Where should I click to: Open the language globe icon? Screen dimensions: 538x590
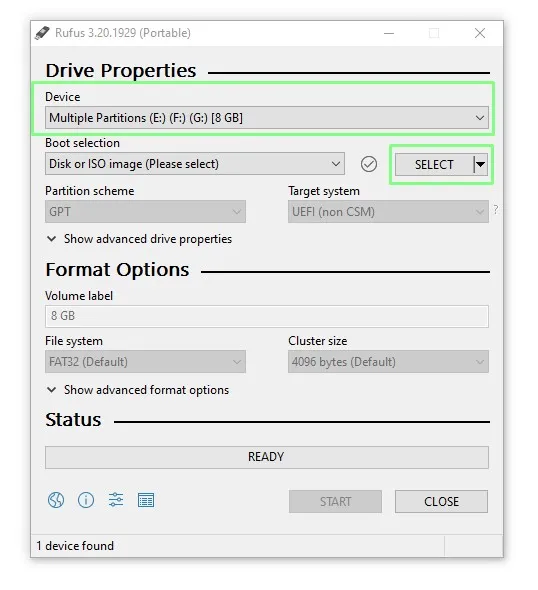56,500
